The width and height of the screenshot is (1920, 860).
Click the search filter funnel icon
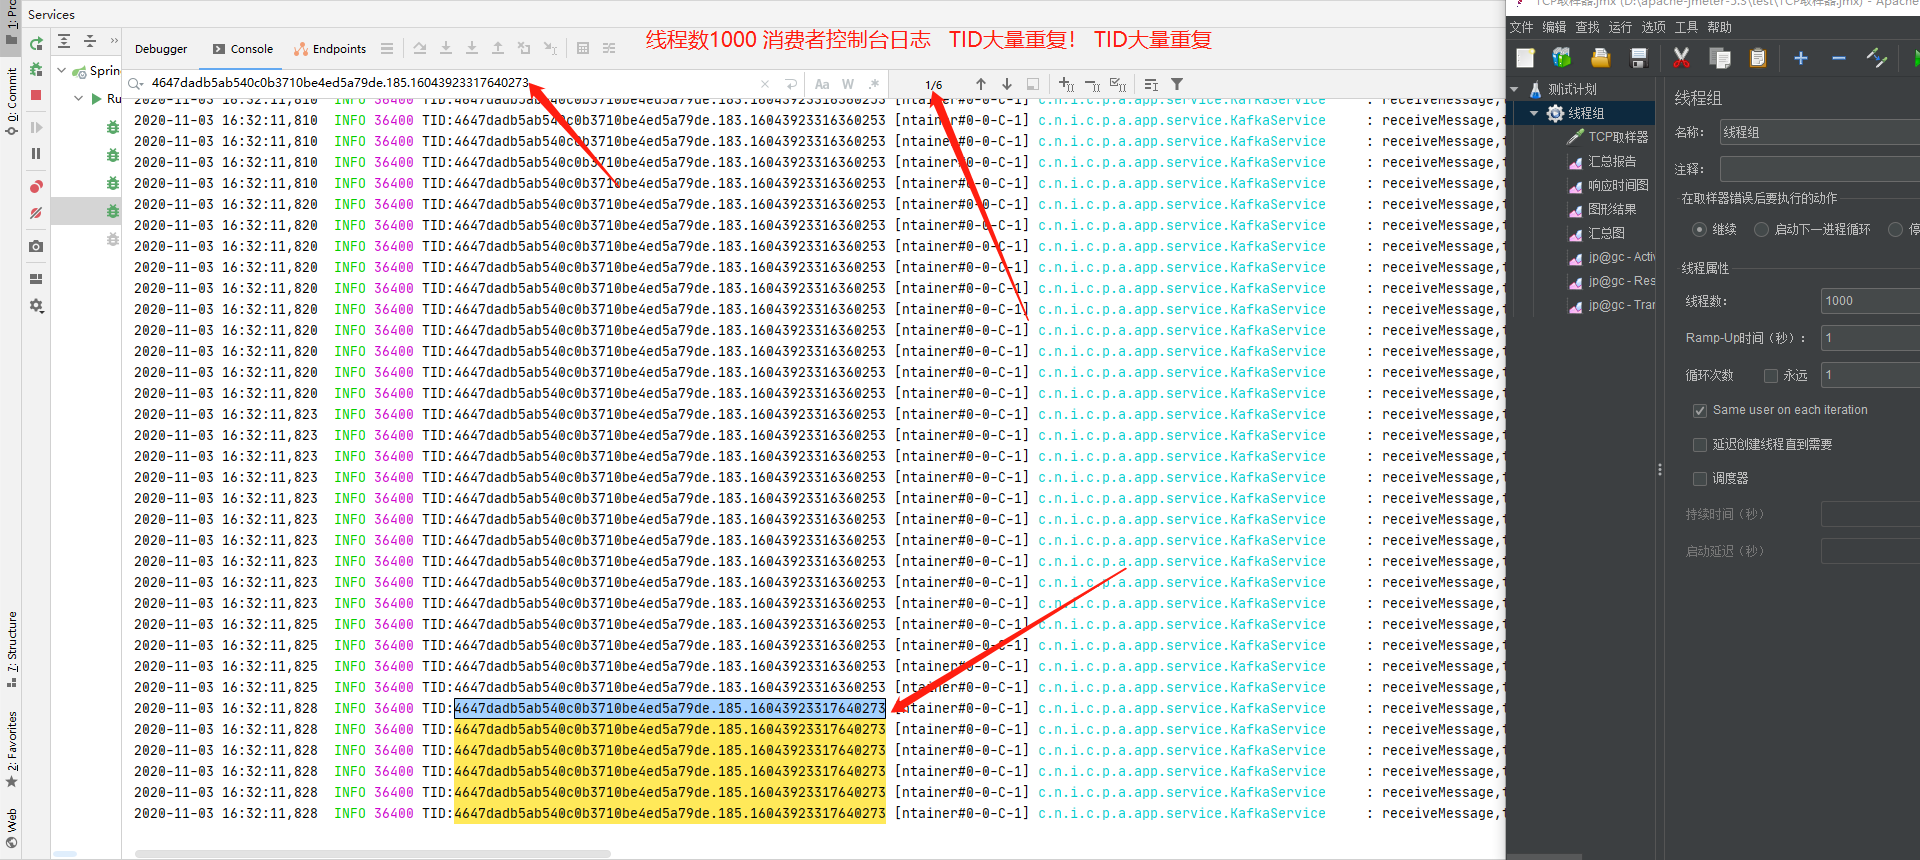coord(1177,84)
